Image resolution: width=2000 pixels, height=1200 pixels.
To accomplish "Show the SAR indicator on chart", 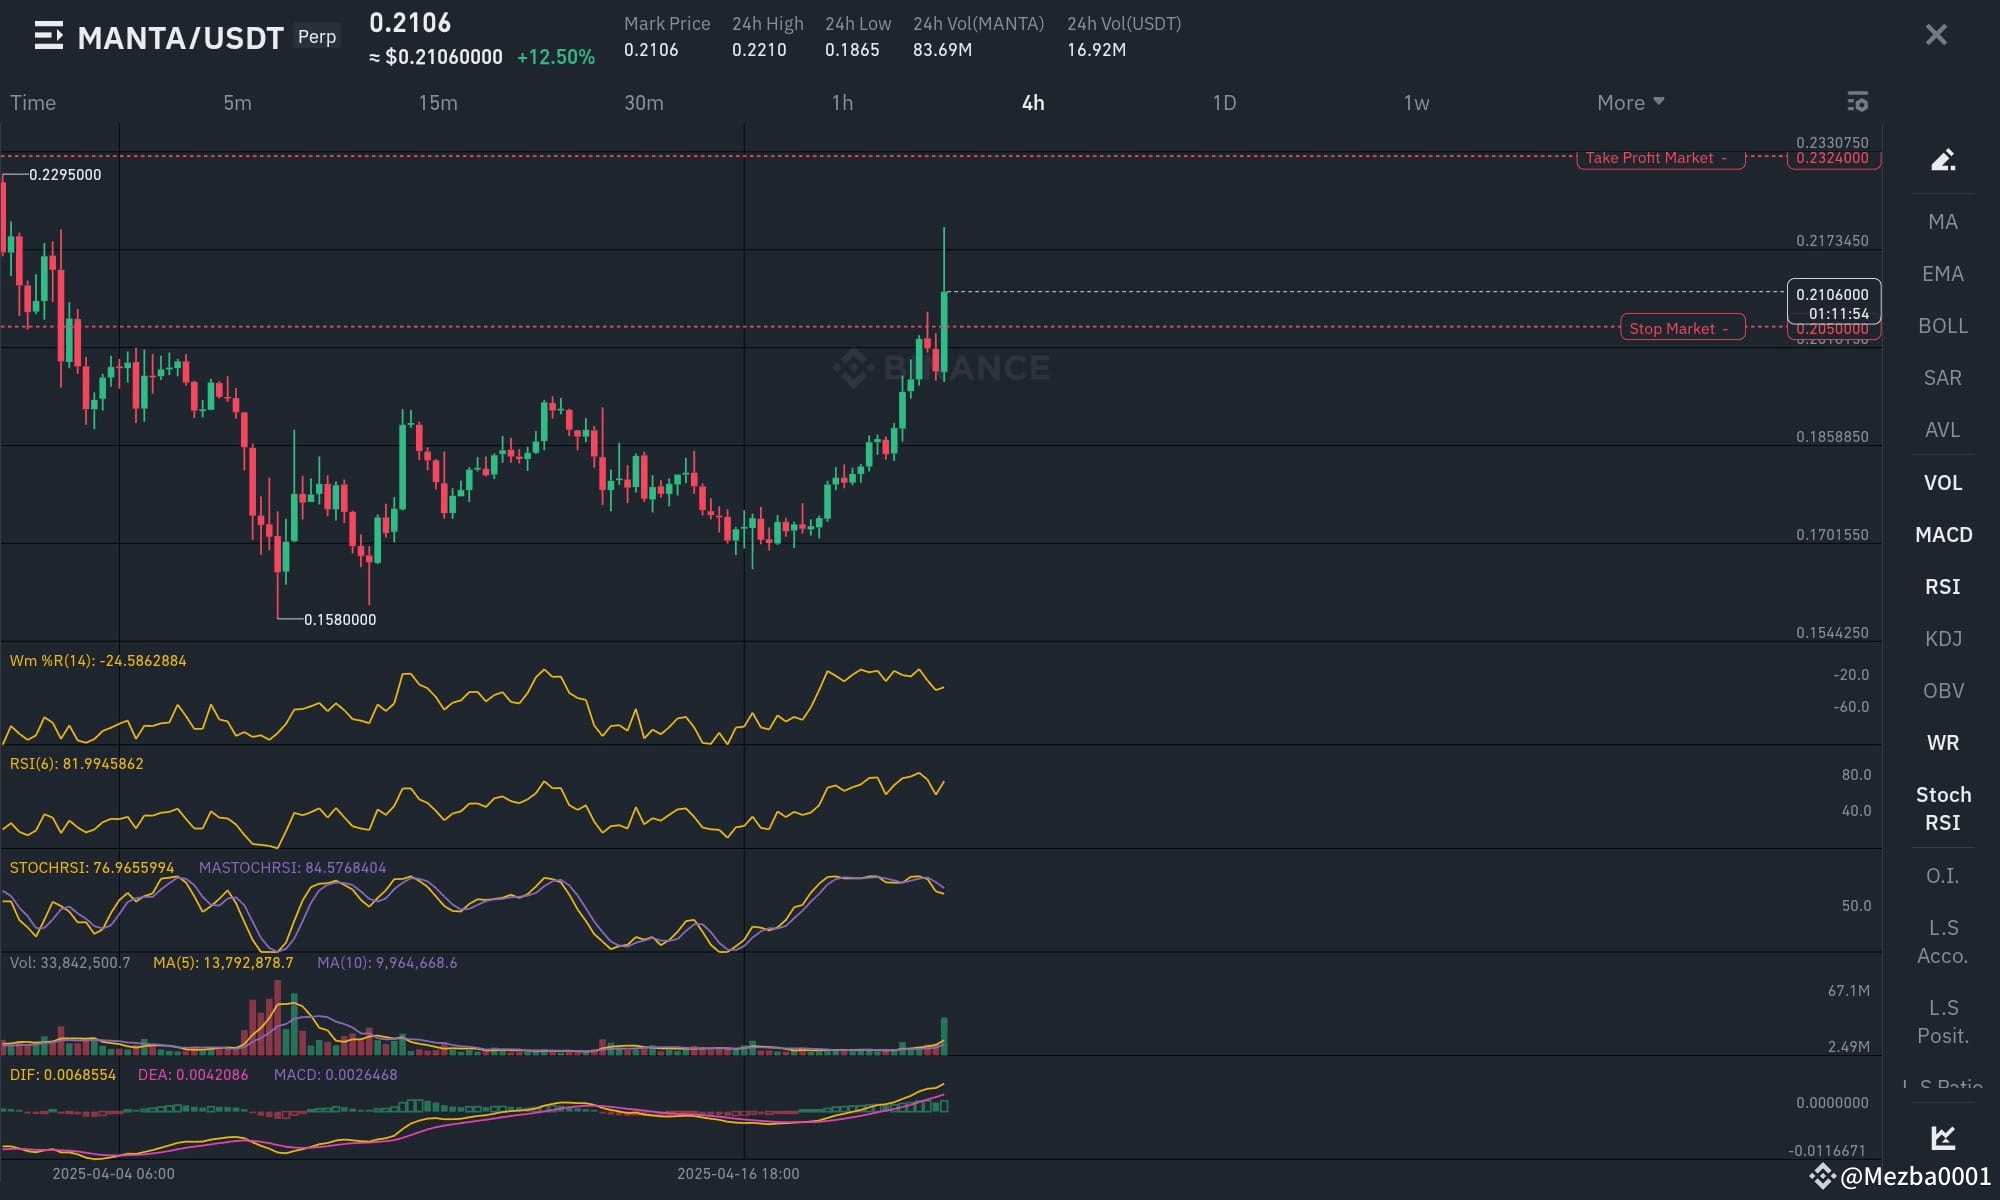I will [1941, 377].
